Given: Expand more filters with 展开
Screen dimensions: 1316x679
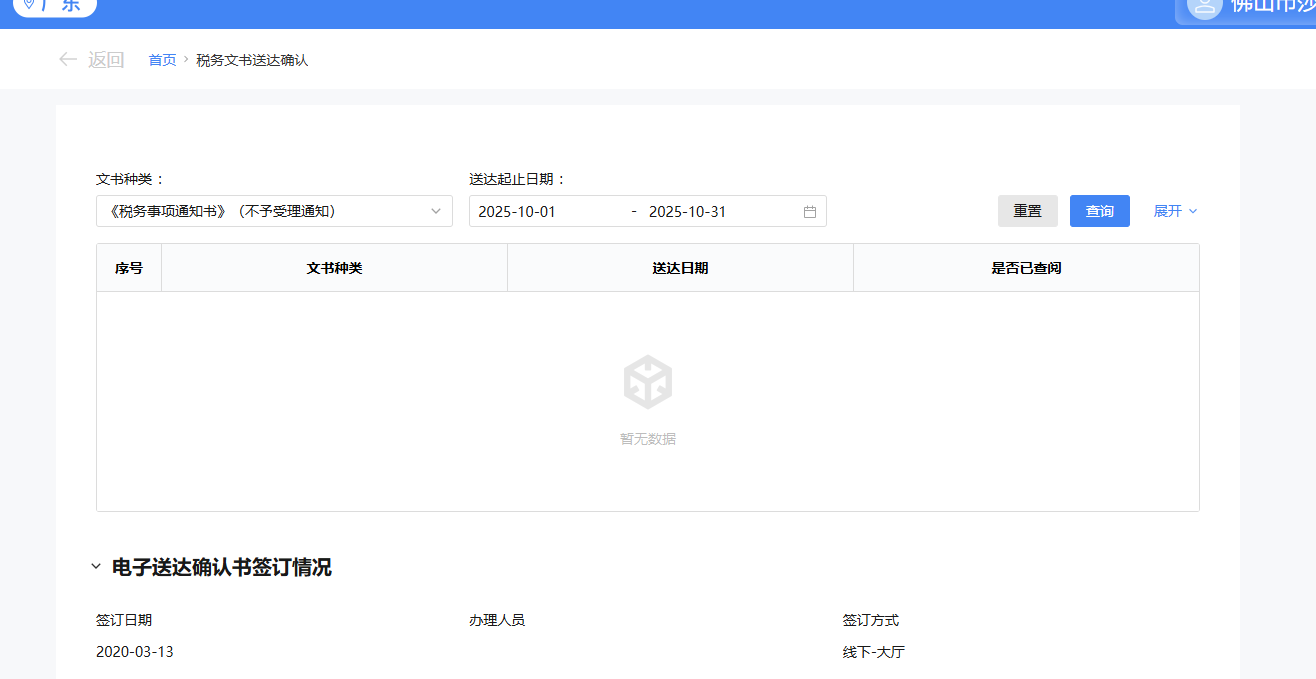Looking at the screenshot, I should (x=1175, y=211).
